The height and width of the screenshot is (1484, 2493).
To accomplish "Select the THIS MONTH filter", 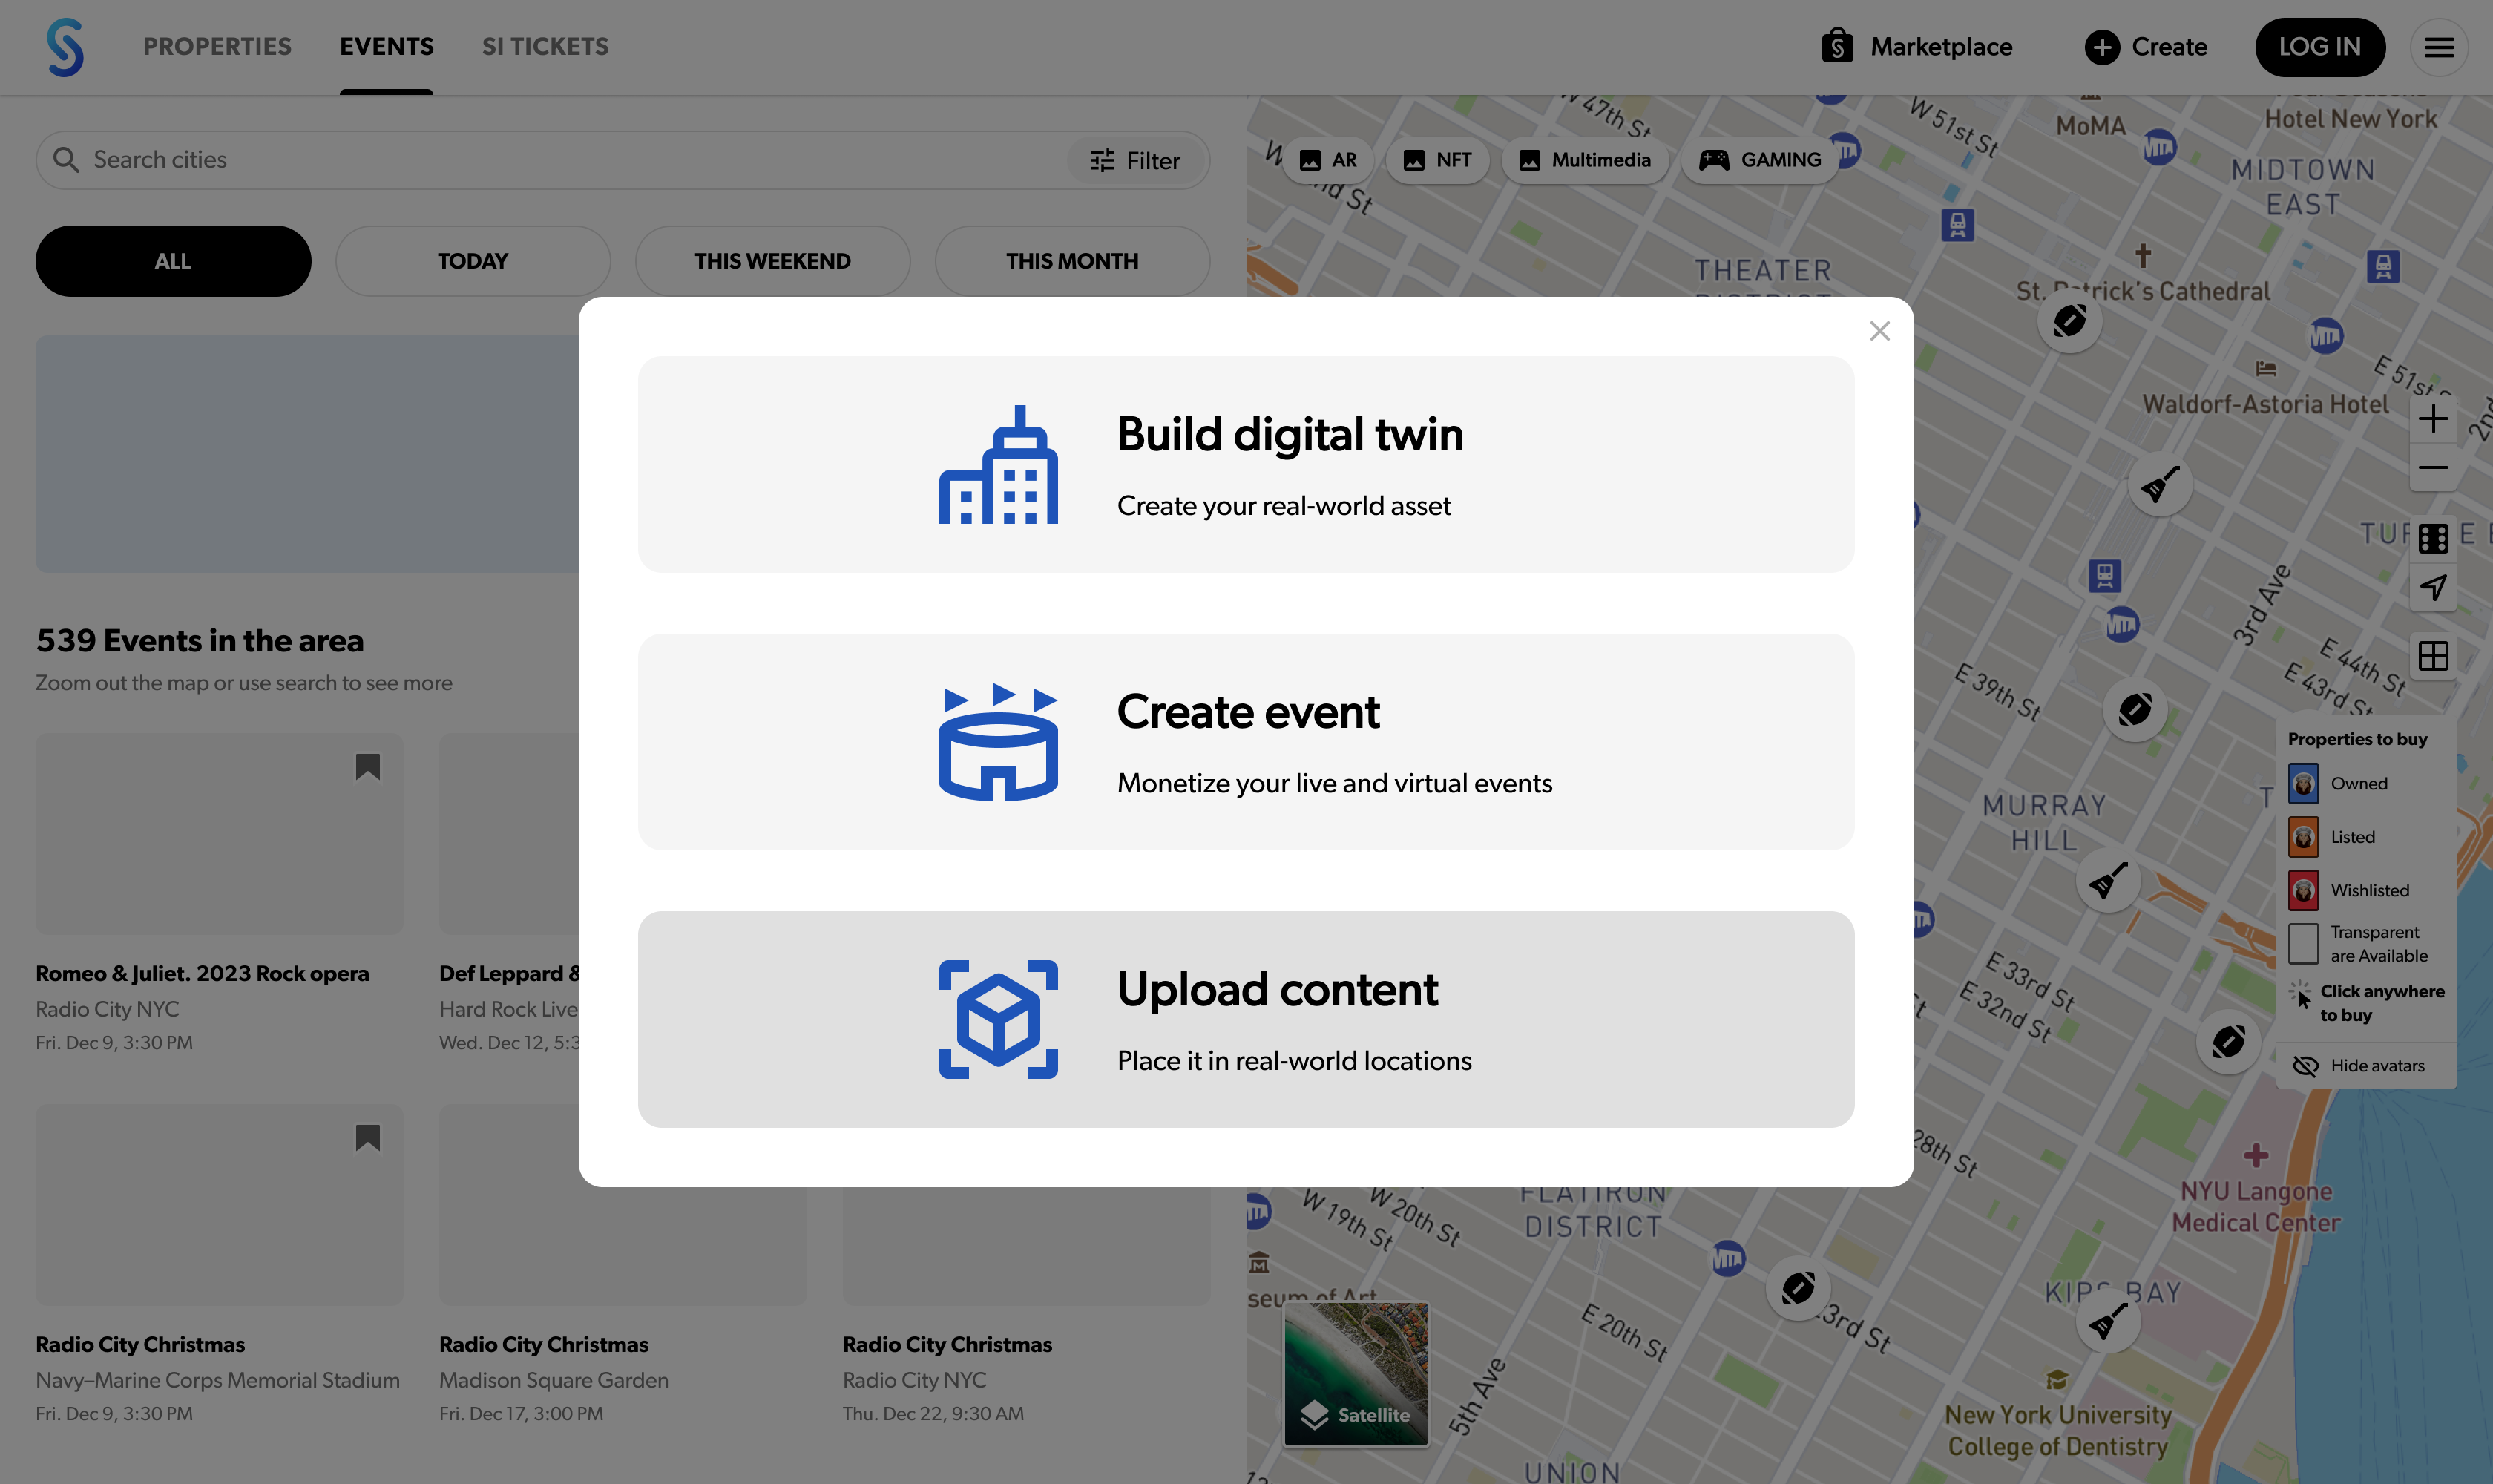I will [1072, 261].
